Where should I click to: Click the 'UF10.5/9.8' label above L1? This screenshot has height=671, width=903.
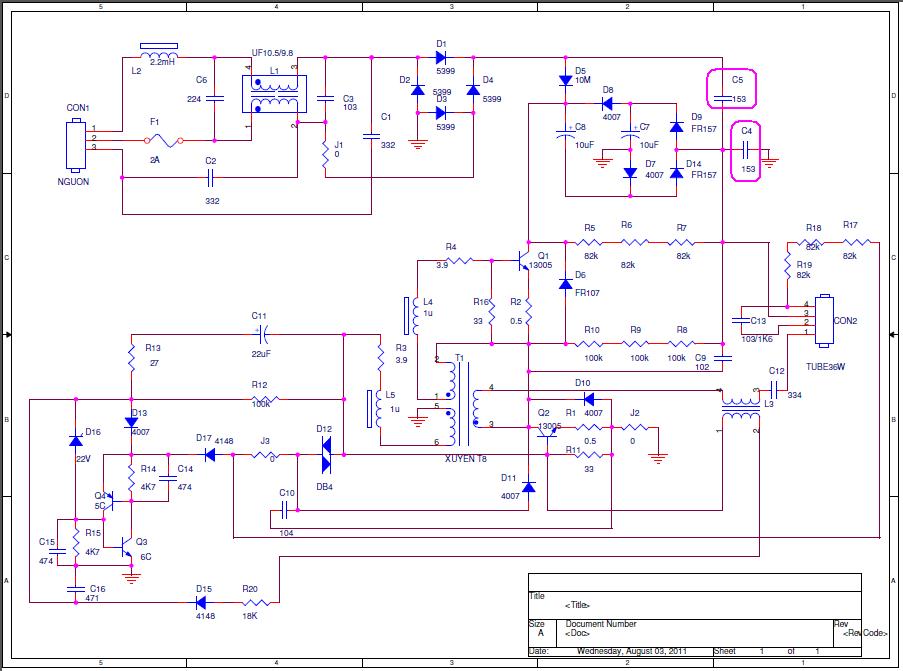(272, 52)
